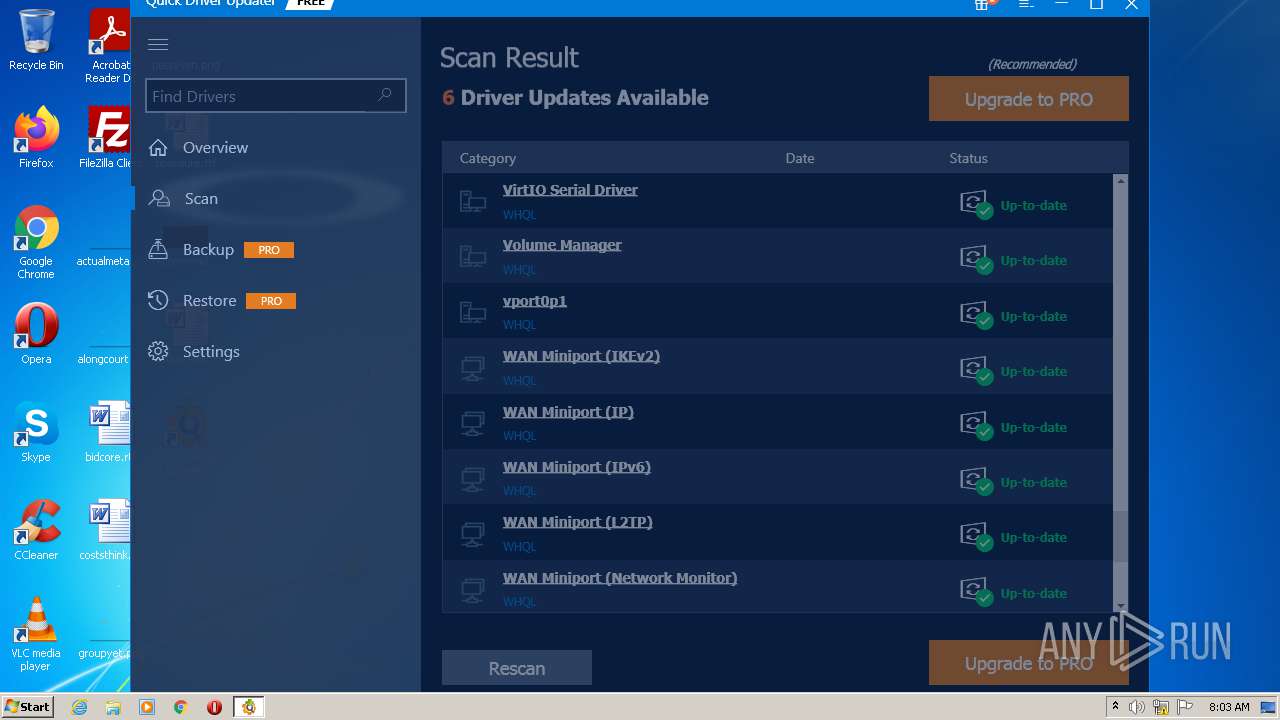Click the PRO badge next to Backup

coord(269,250)
